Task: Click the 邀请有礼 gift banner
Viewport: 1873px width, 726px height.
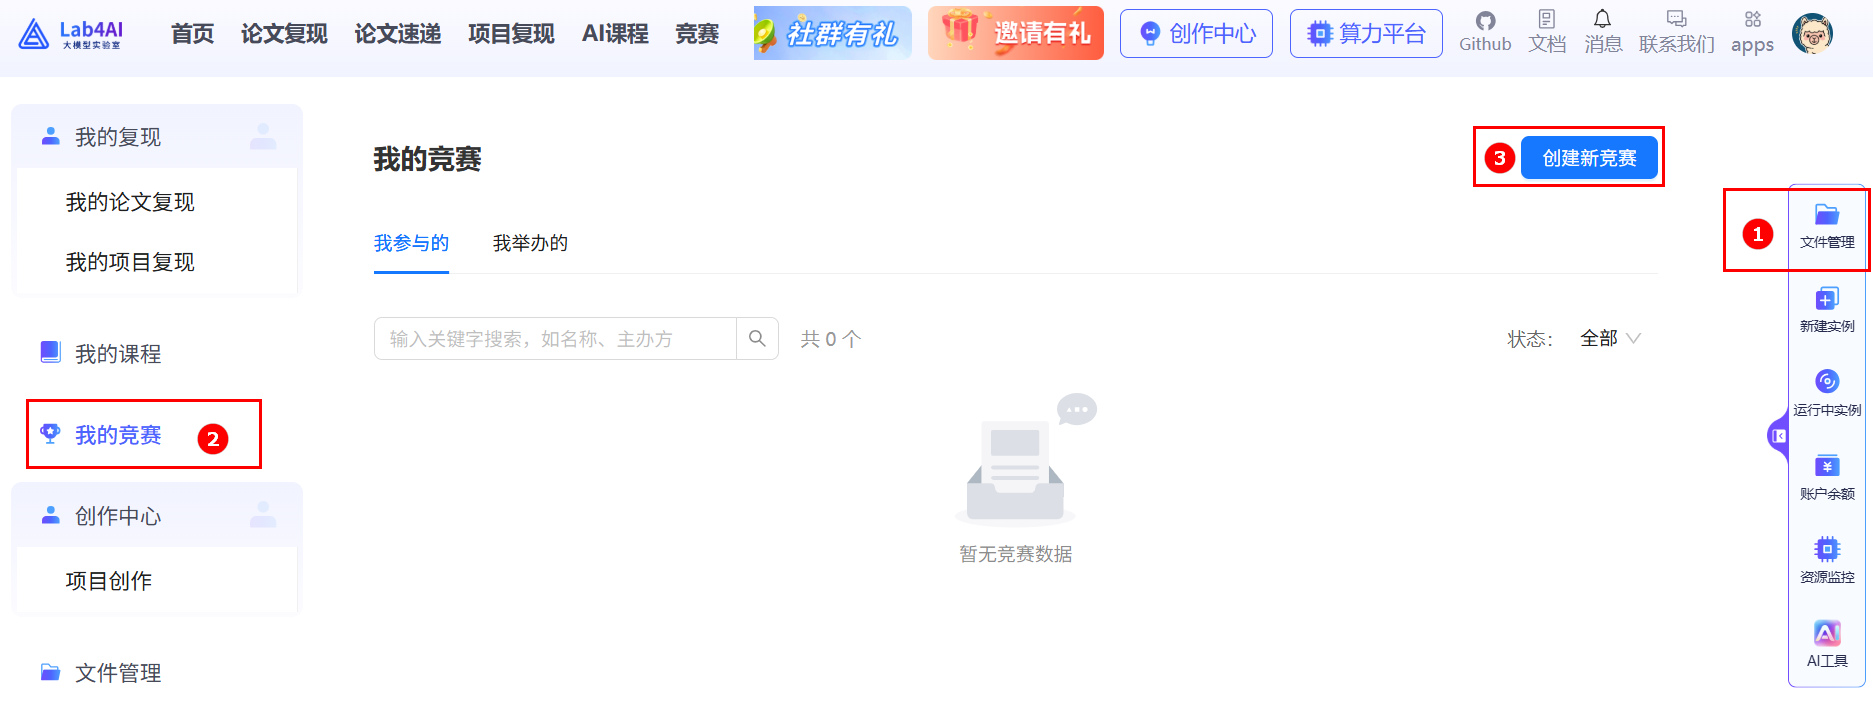Action: [x=1016, y=33]
